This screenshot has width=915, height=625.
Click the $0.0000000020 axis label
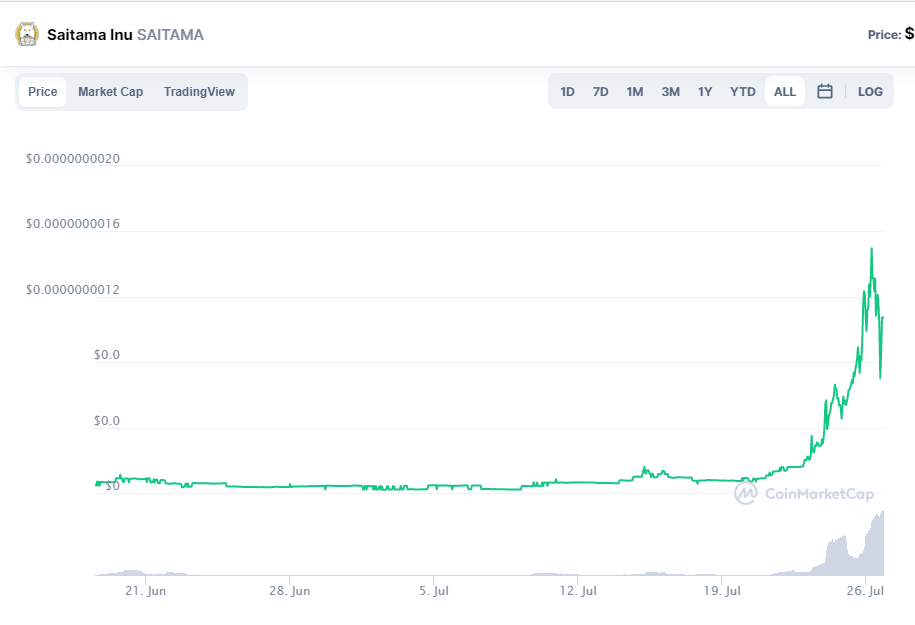73,159
